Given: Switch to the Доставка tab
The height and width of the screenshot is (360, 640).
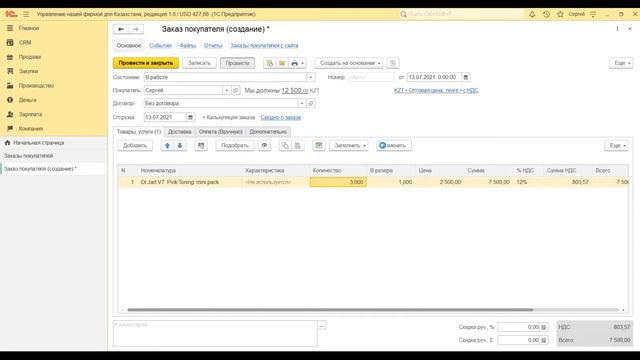Looking at the screenshot, I should point(180,132).
